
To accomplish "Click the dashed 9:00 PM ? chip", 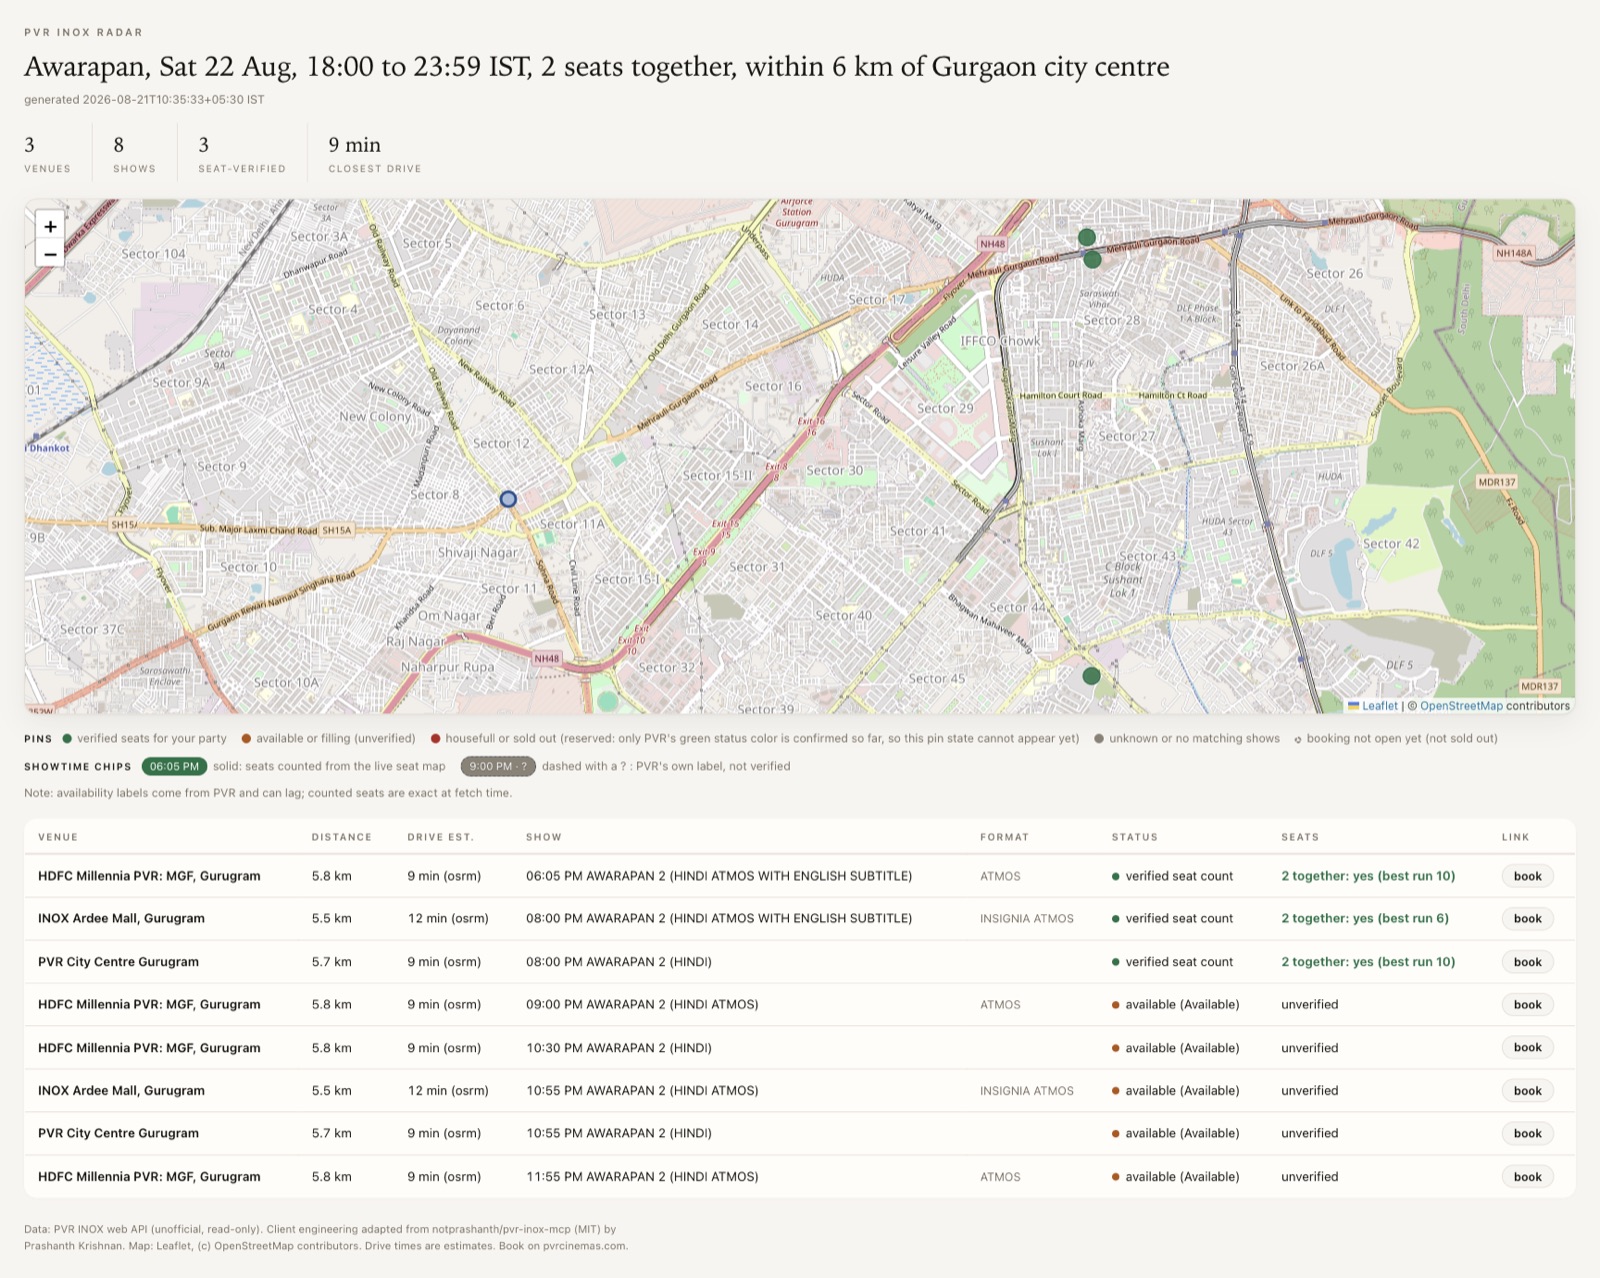I will [498, 766].
